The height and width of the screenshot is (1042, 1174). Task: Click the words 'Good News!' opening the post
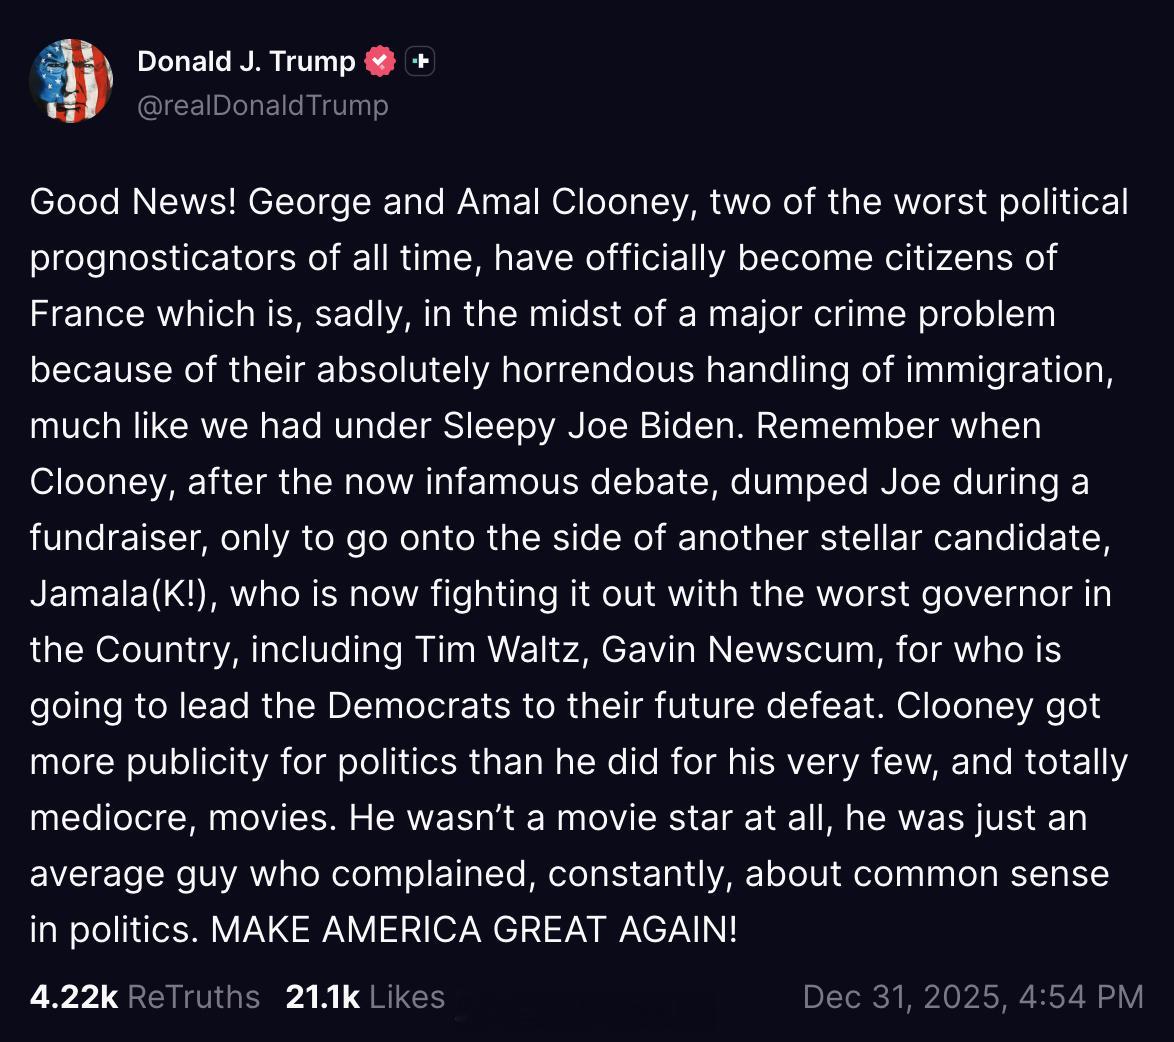pos(133,201)
